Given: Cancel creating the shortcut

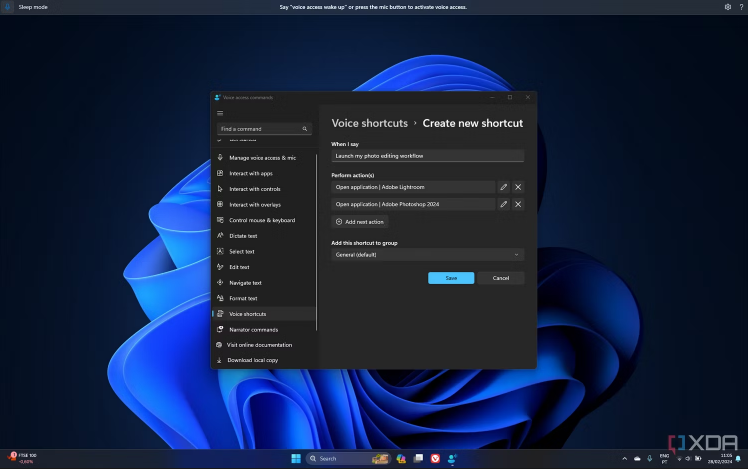Looking at the screenshot, I should point(501,278).
